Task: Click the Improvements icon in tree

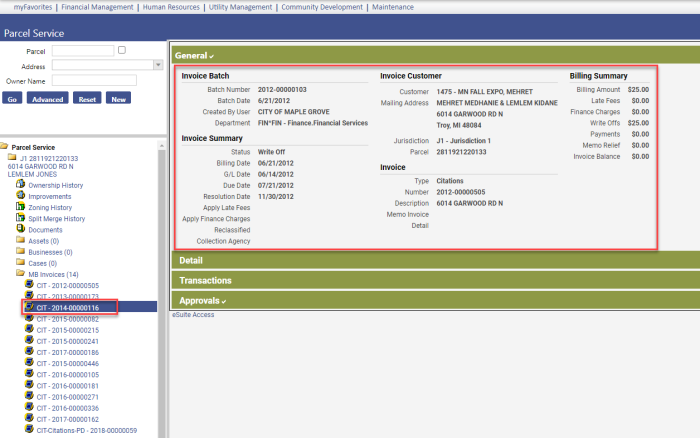Action: [x=21, y=195]
